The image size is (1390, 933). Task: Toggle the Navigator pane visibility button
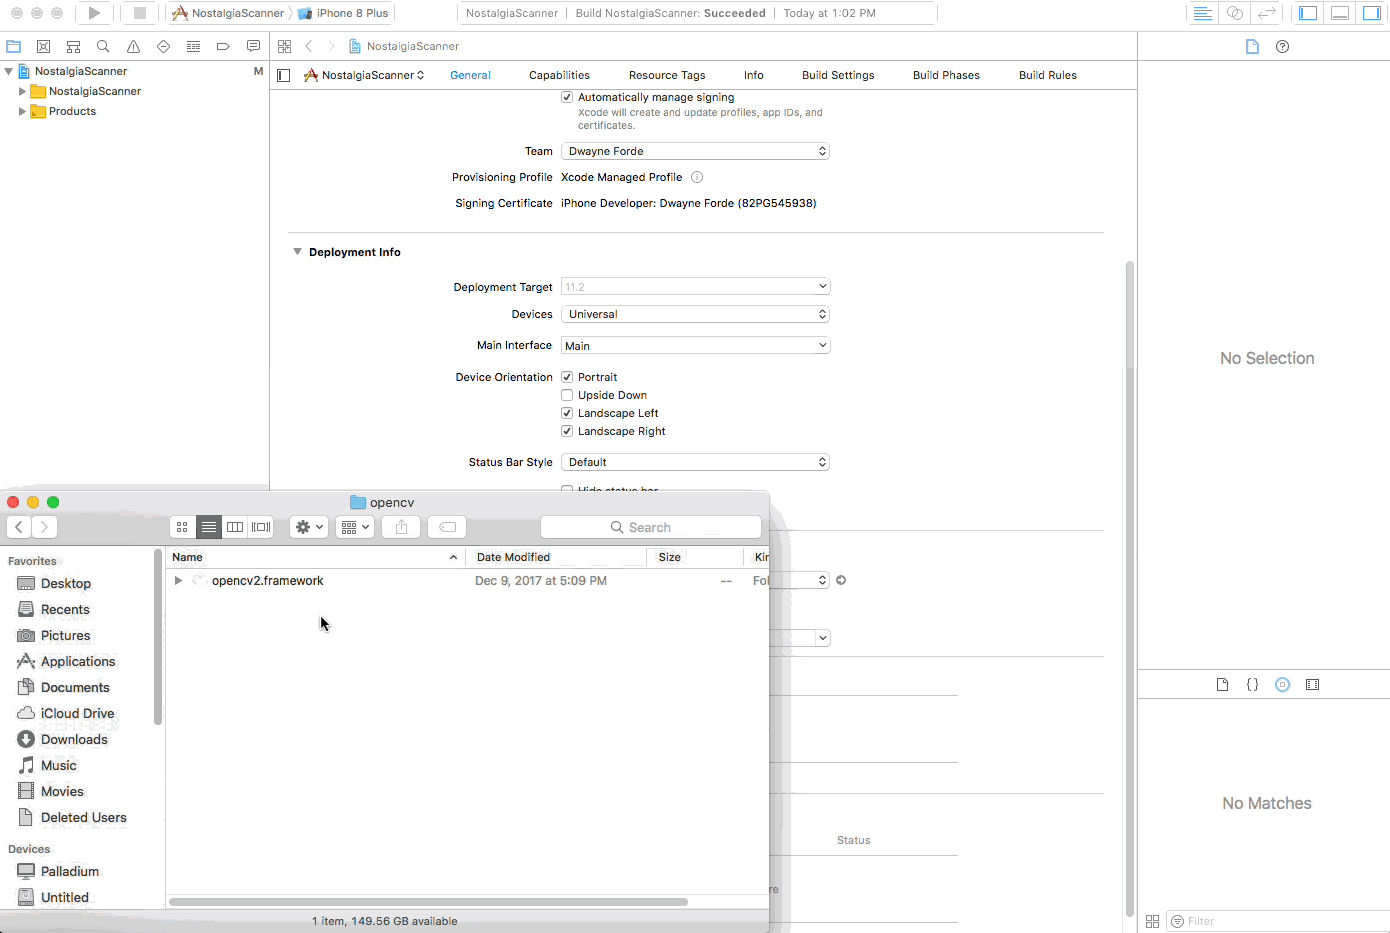click(1308, 13)
